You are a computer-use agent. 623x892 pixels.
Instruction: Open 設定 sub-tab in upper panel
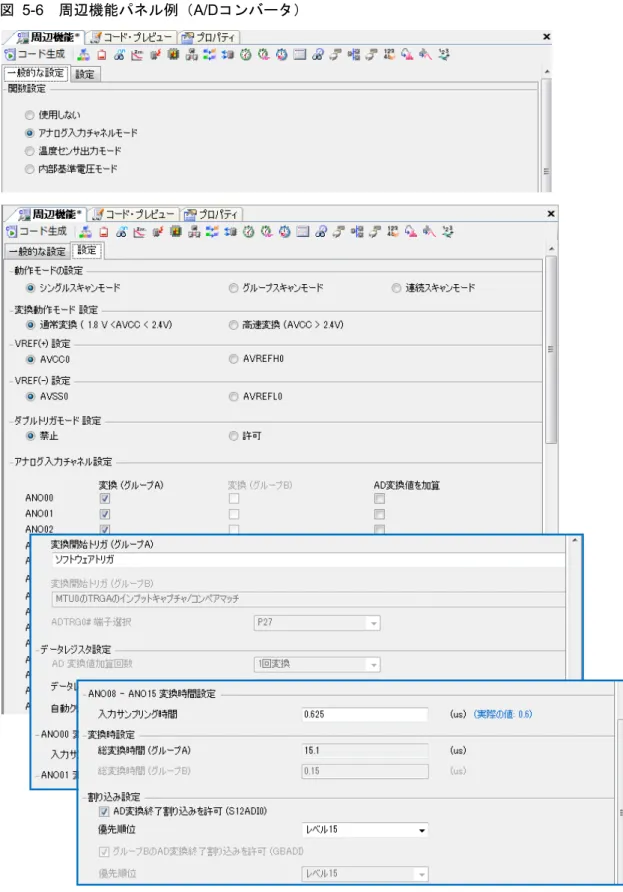click(85, 74)
